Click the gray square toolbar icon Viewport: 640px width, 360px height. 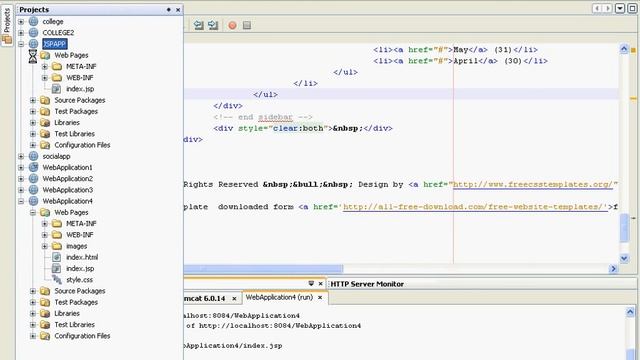(247, 25)
